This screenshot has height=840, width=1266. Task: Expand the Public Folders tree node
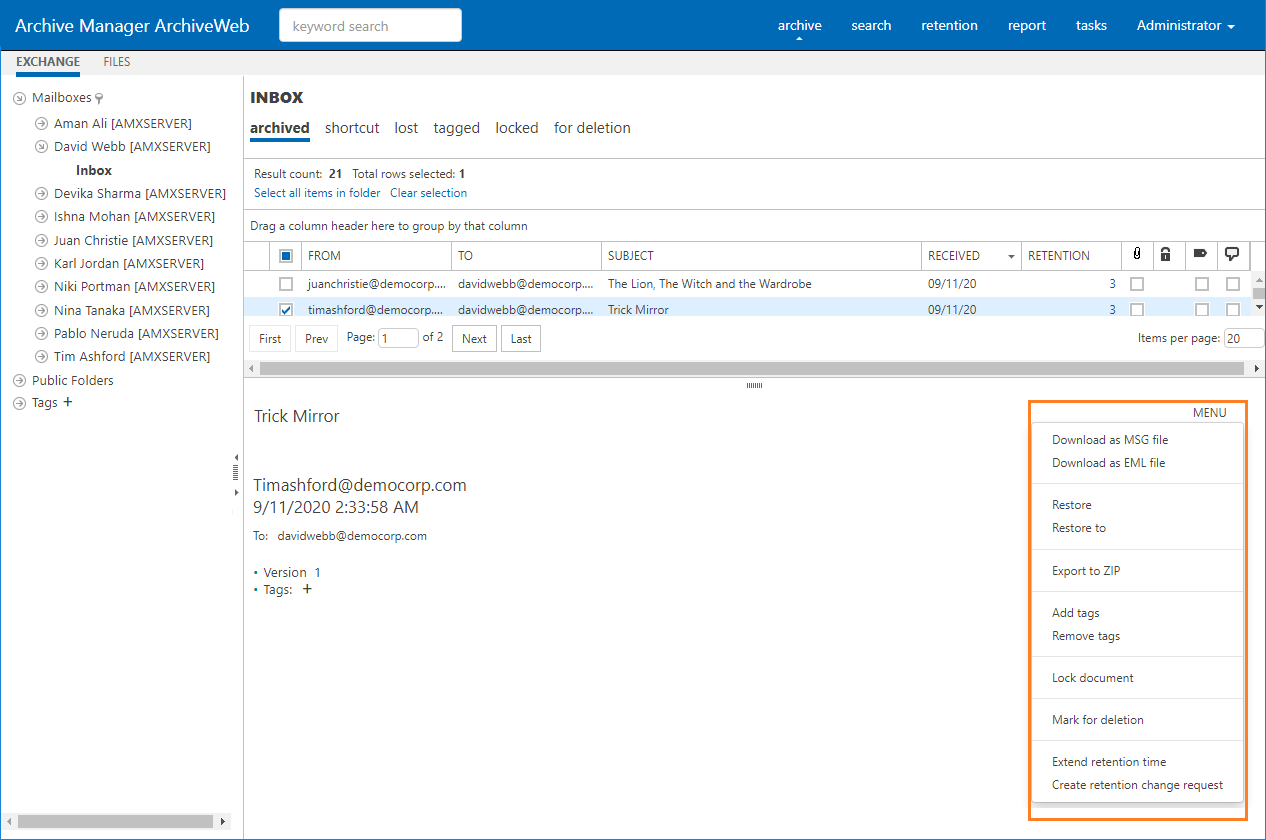tap(19, 381)
